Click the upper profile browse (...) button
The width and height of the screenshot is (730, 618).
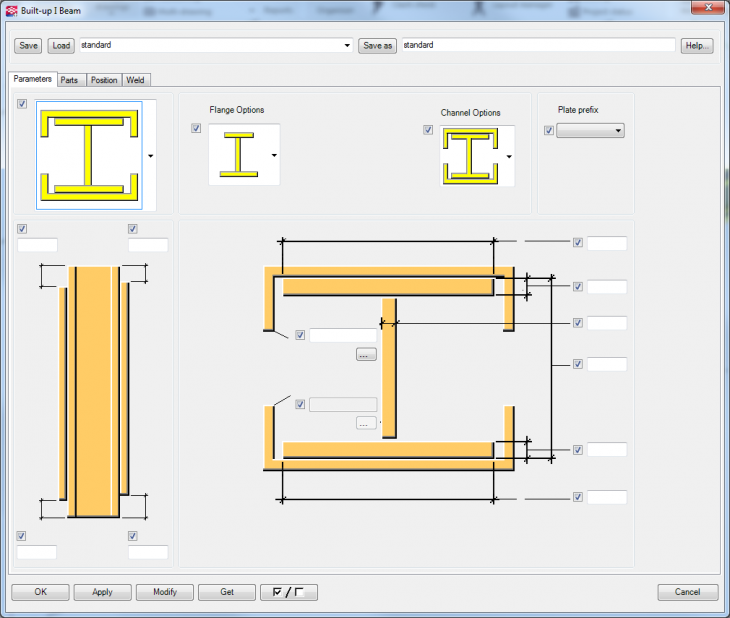click(365, 354)
